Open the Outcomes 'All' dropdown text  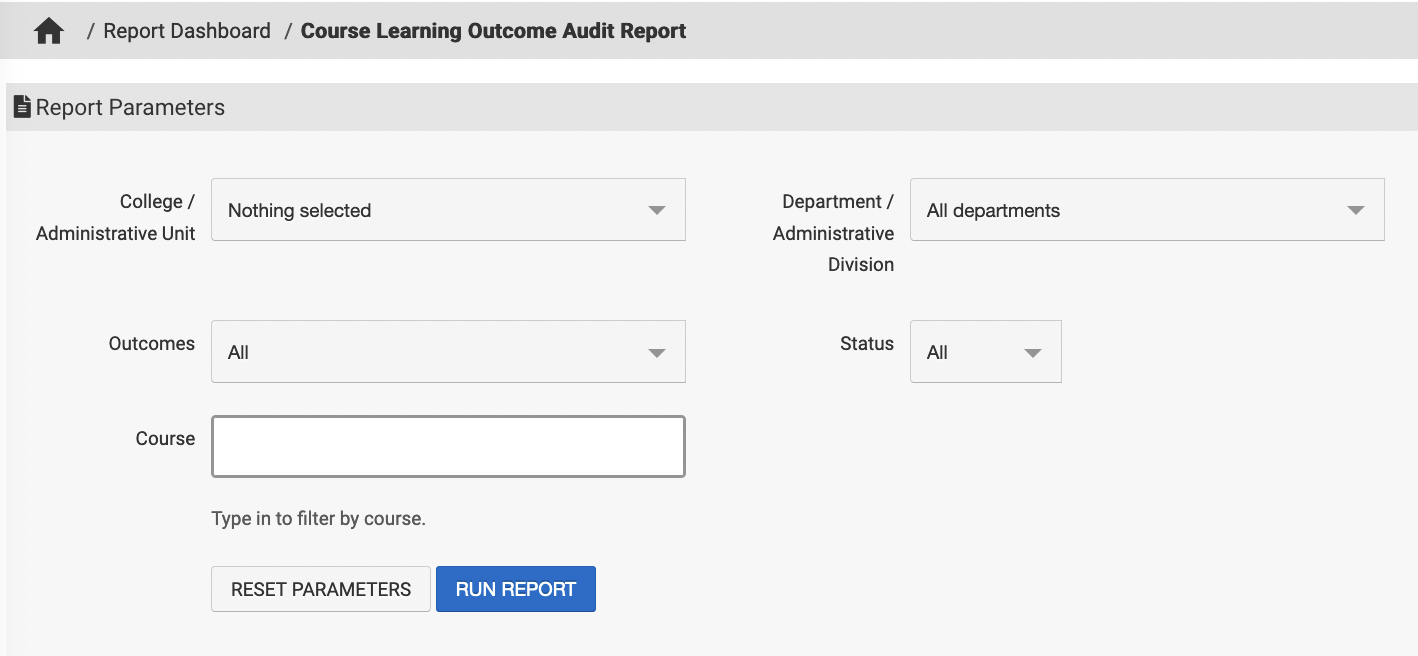coord(239,353)
